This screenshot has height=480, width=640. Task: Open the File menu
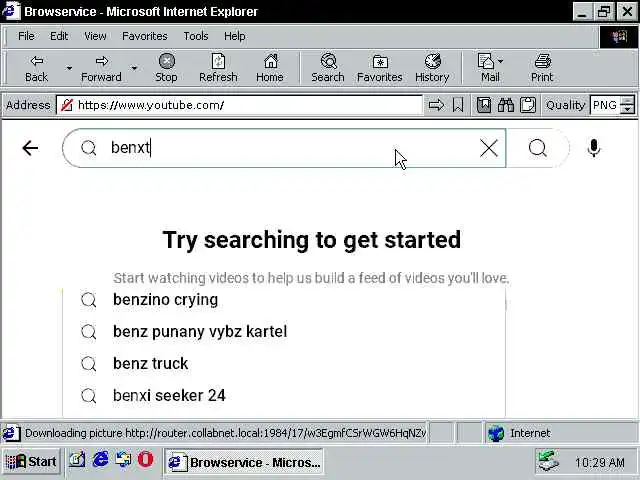(x=26, y=36)
